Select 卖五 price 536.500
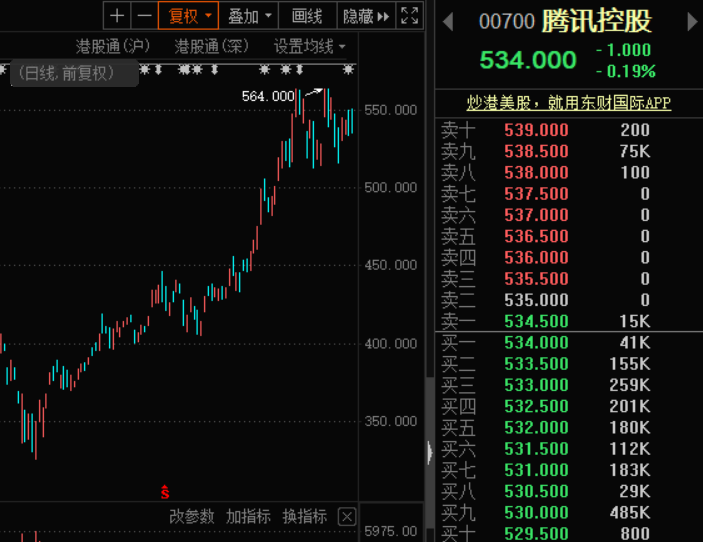 pos(536,236)
